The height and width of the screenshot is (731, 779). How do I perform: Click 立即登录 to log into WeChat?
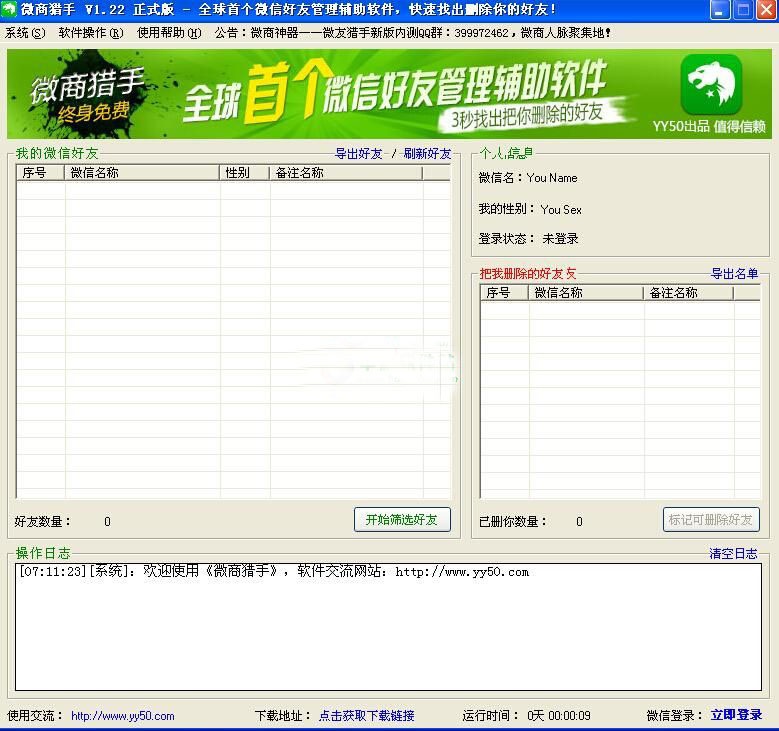[736, 715]
